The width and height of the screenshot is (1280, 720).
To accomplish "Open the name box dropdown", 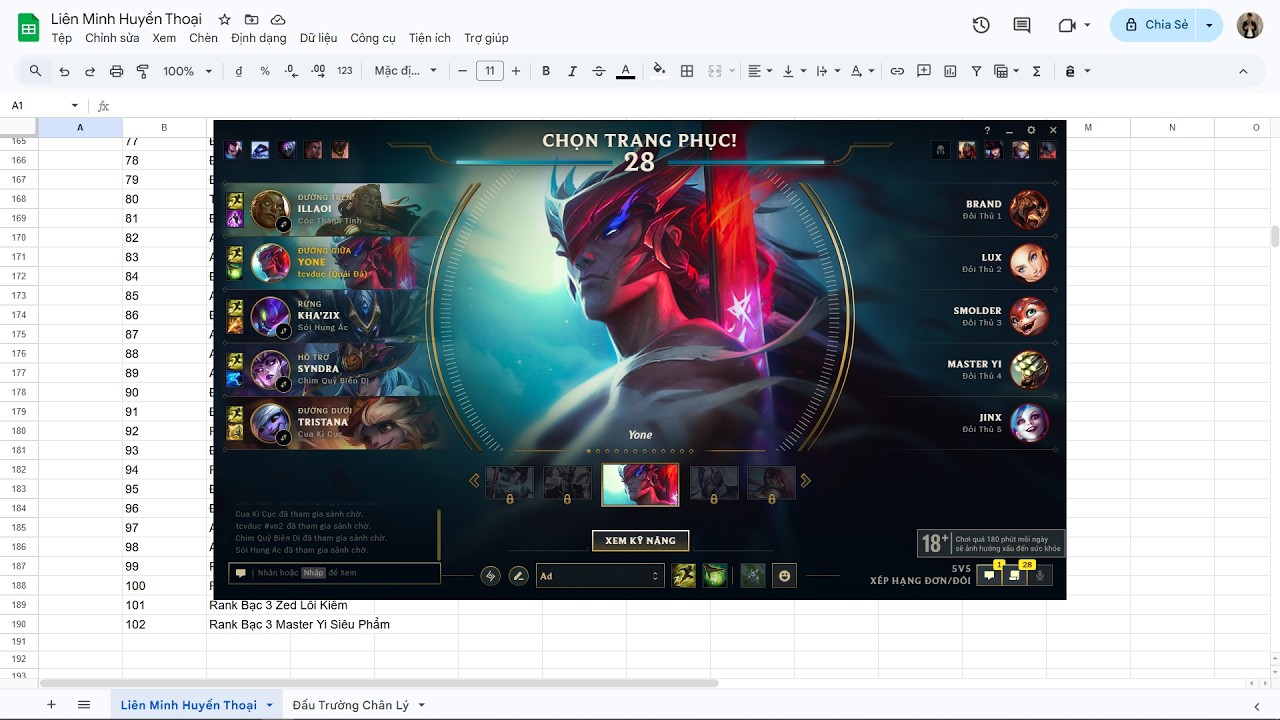I will coord(74,105).
